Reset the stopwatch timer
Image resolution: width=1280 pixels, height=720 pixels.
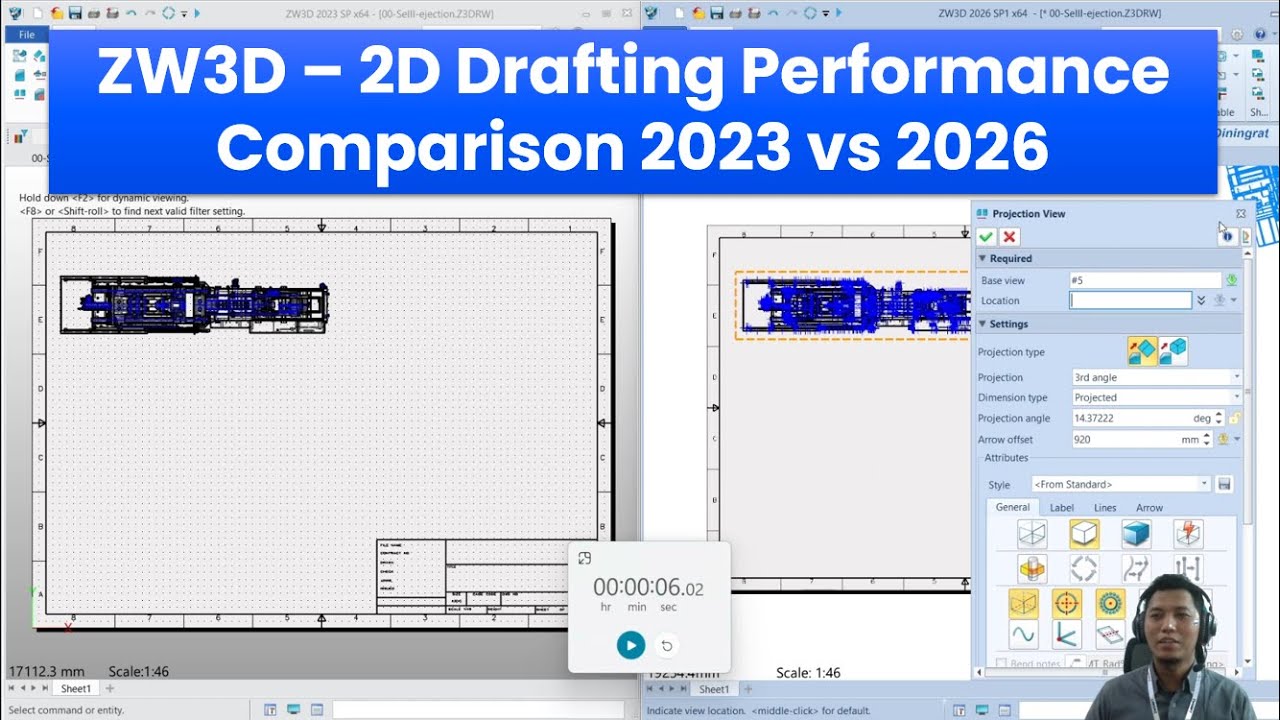(667, 646)
